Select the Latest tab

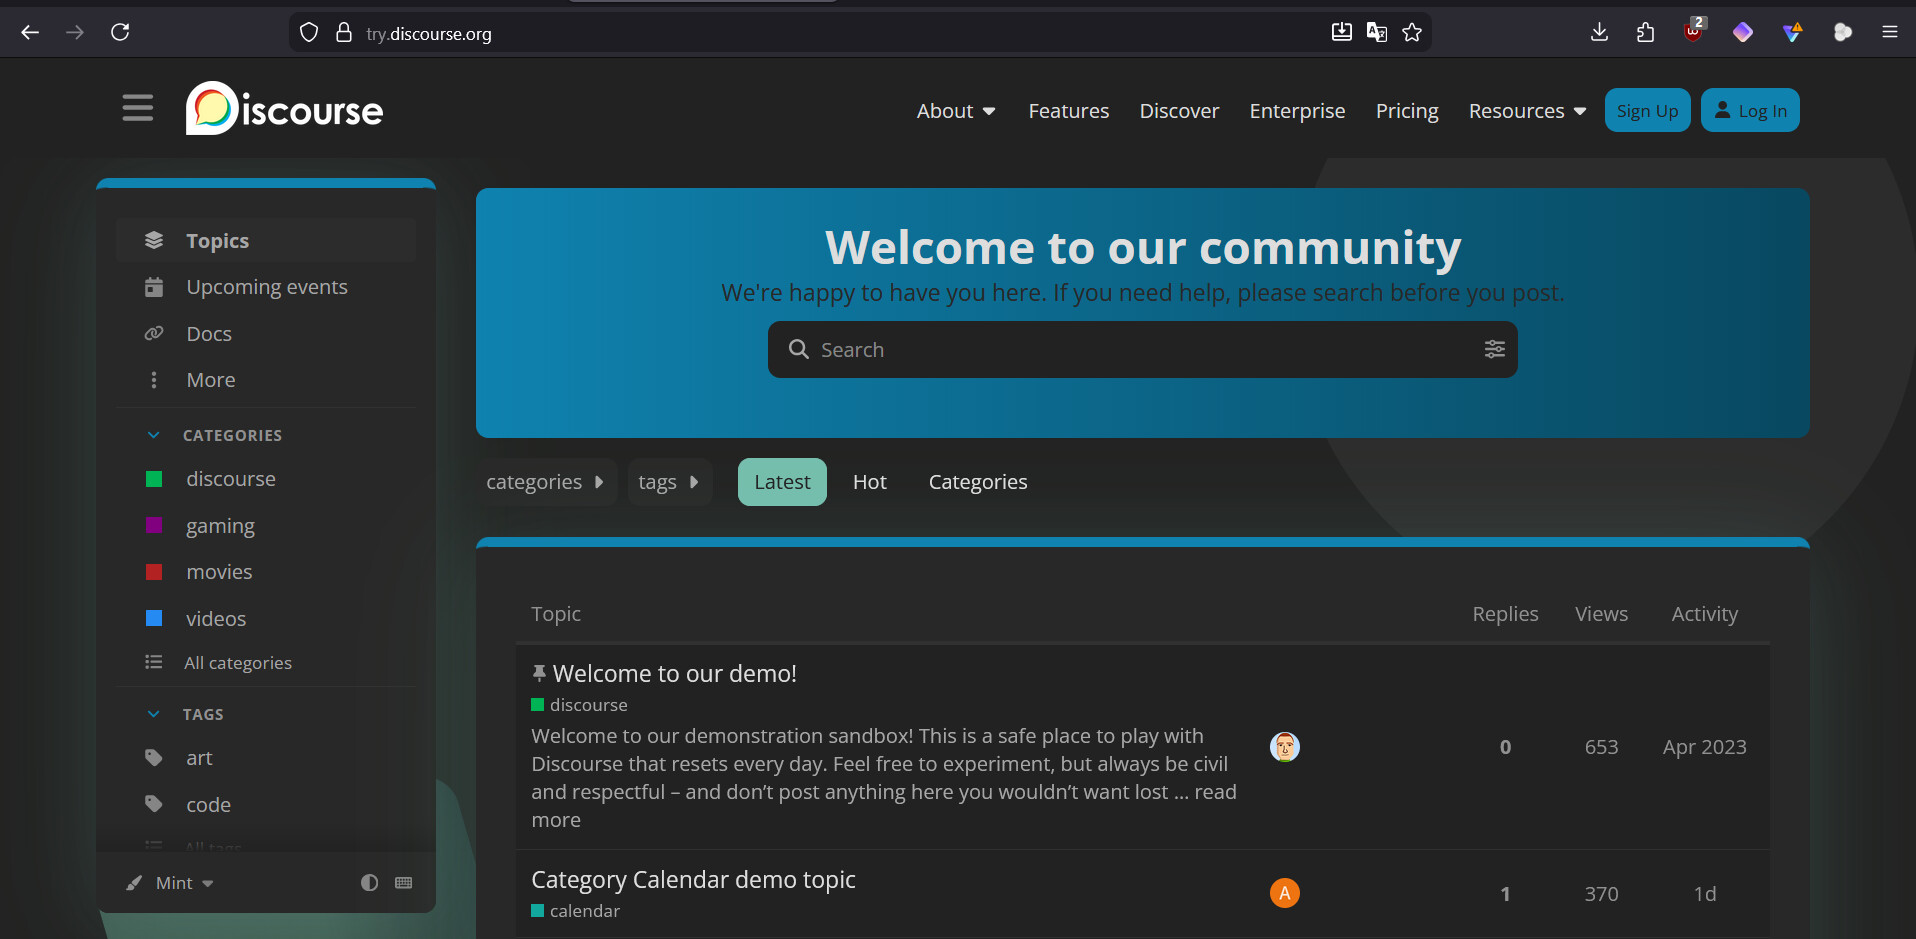point(781,482)
